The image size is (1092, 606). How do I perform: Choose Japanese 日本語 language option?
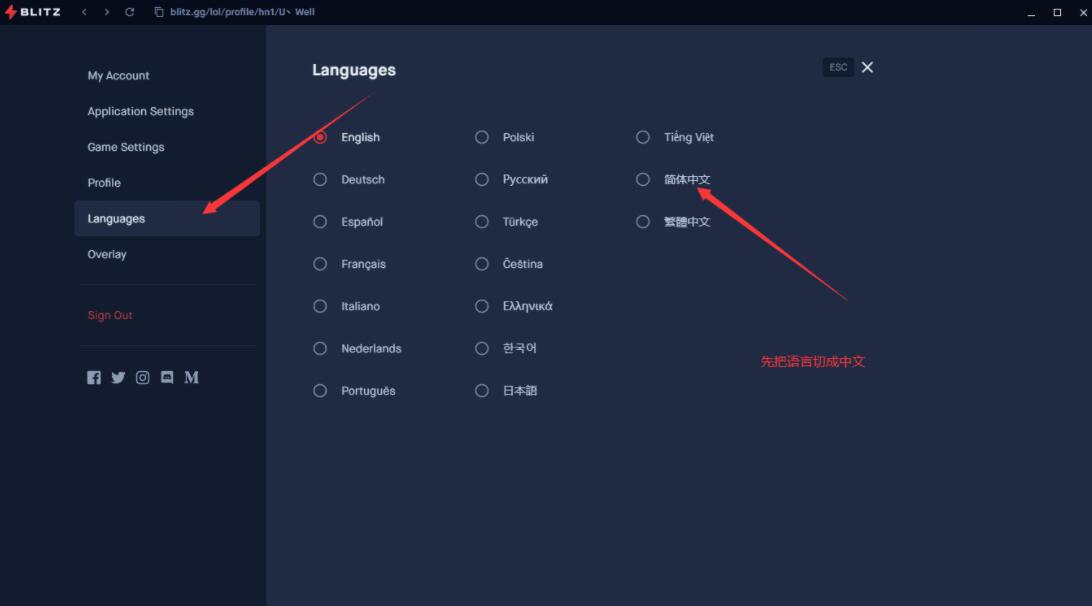coord(482,391)
